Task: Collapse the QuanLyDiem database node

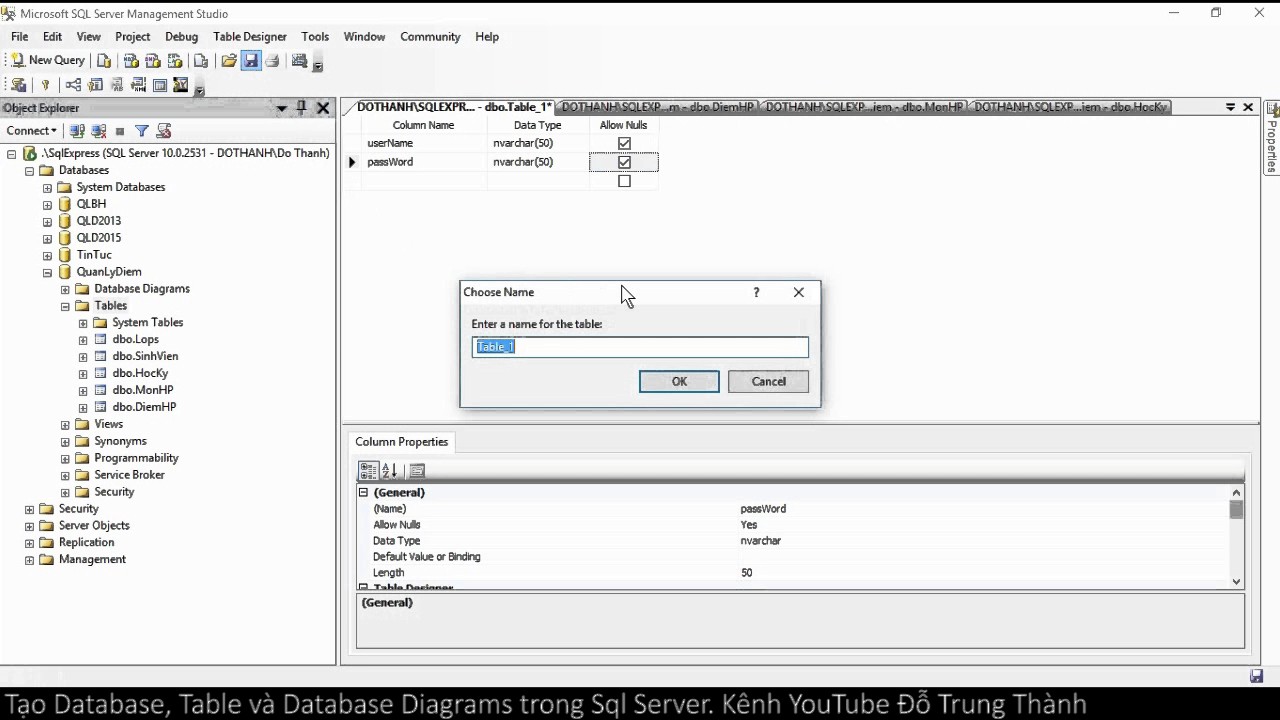Action: 47,272
